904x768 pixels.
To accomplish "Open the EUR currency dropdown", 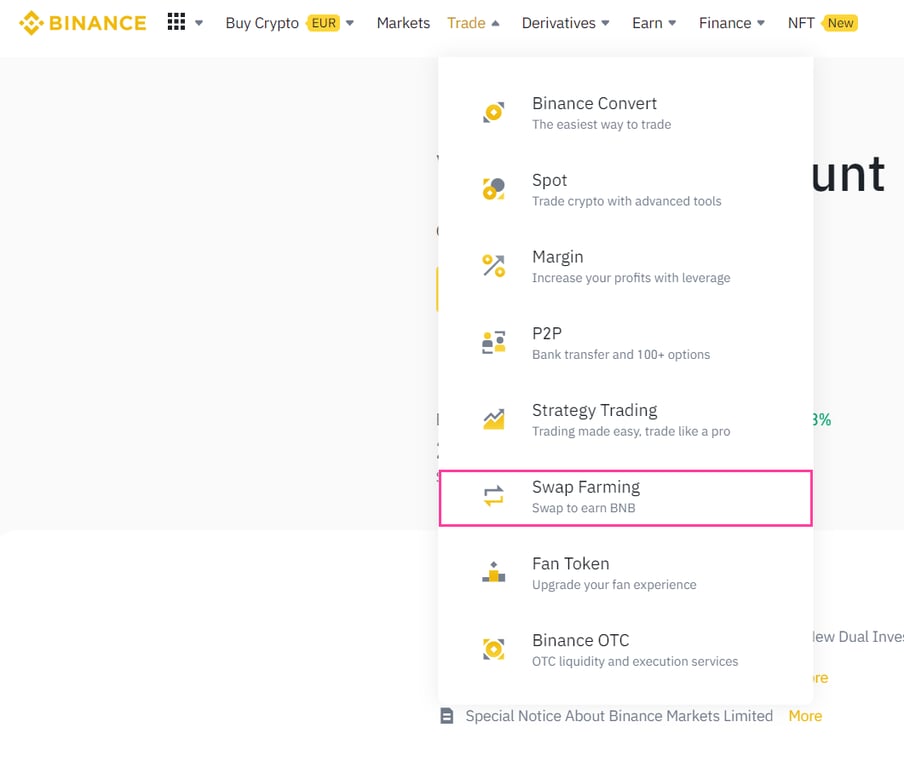I will point(325,22).
